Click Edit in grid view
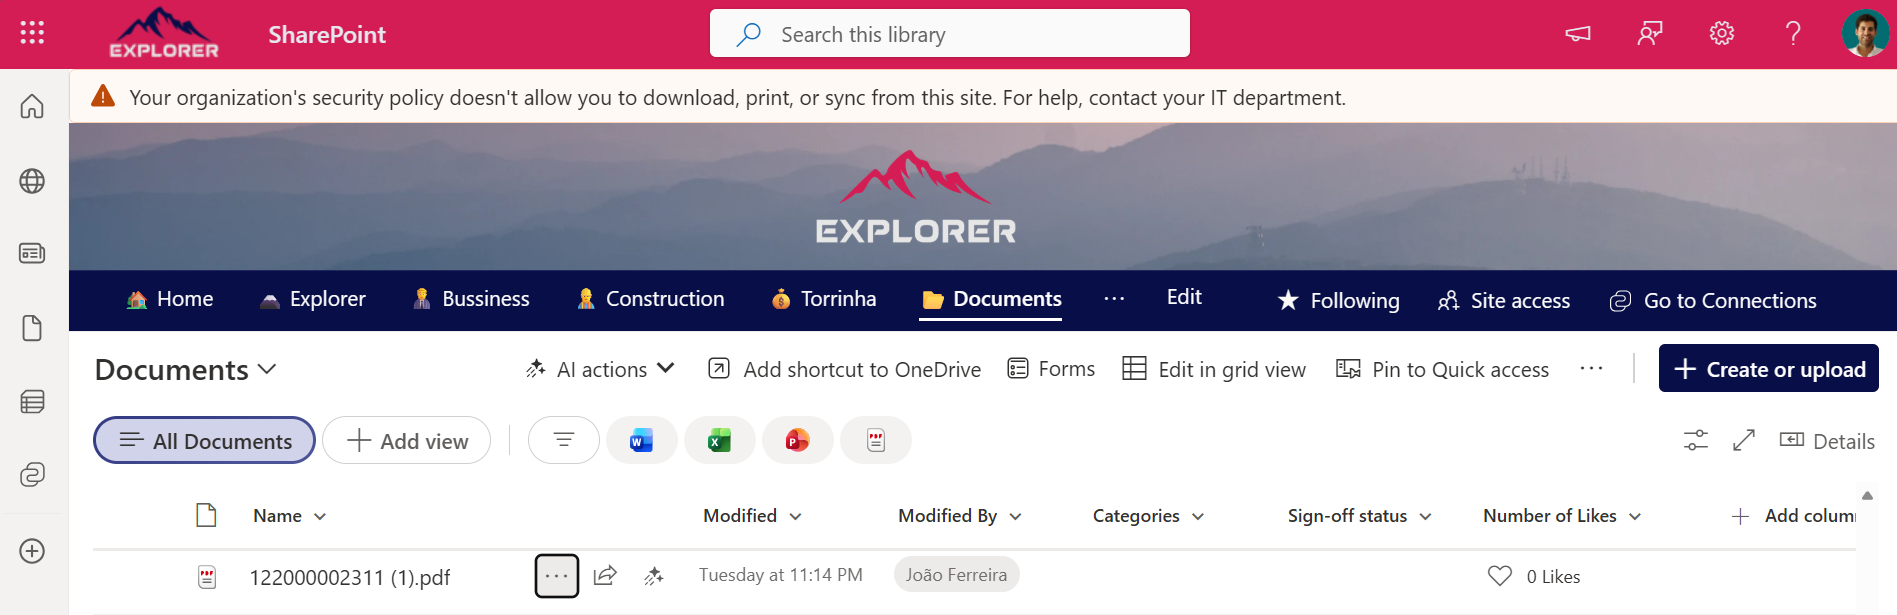 (1214, 369)
